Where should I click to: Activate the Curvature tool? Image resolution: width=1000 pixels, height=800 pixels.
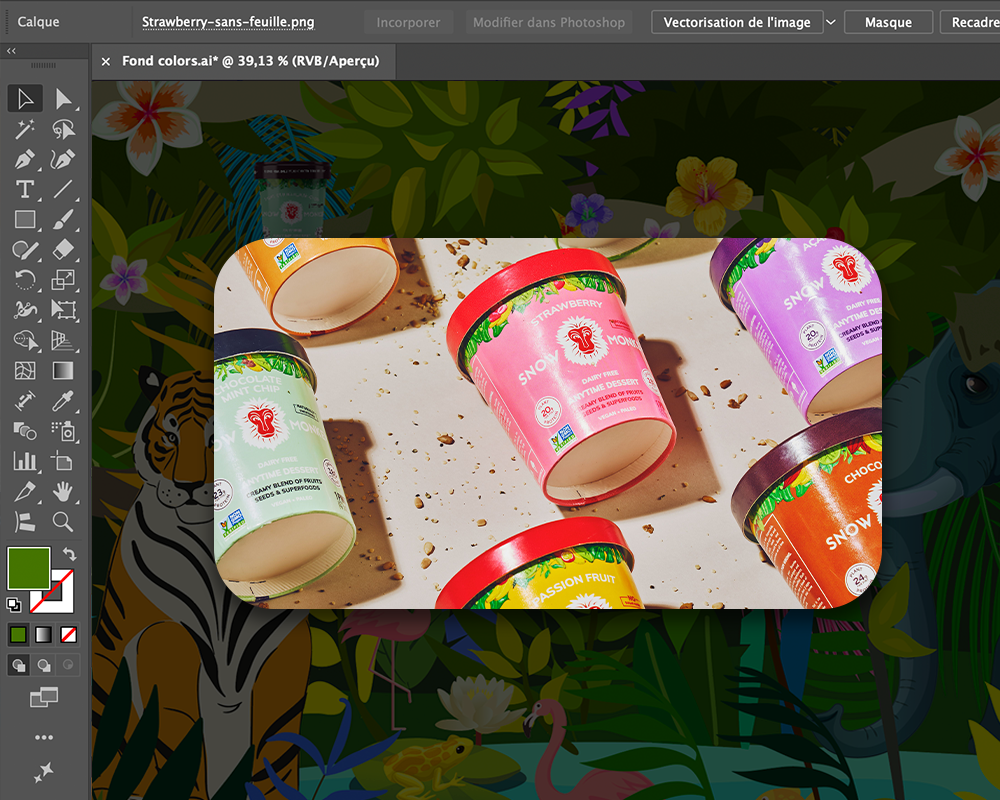pos(63,159)
